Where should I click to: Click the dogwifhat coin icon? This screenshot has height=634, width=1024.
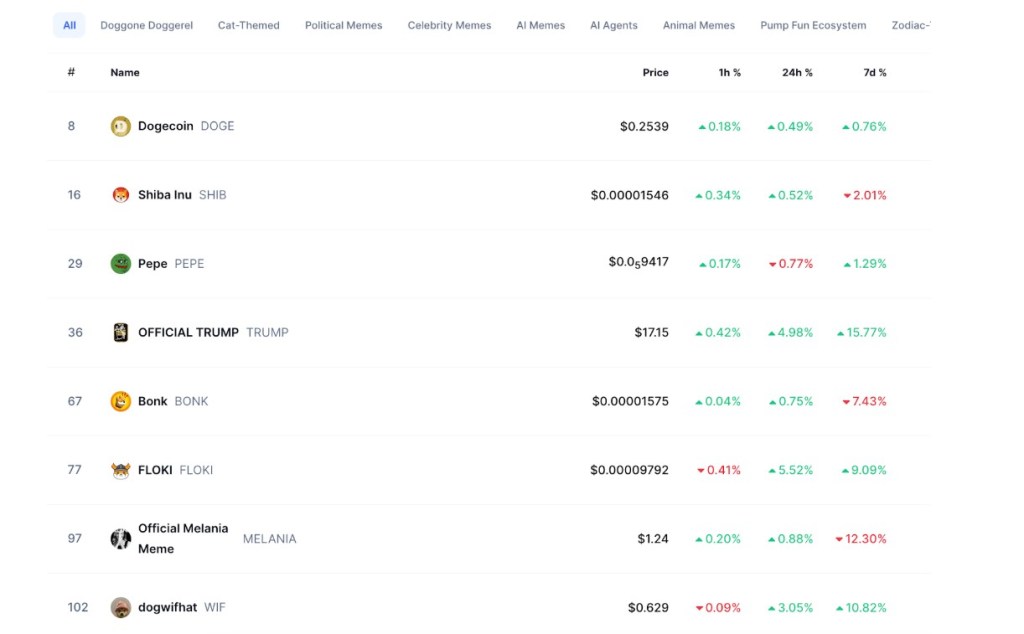click(x=121, y=607)
